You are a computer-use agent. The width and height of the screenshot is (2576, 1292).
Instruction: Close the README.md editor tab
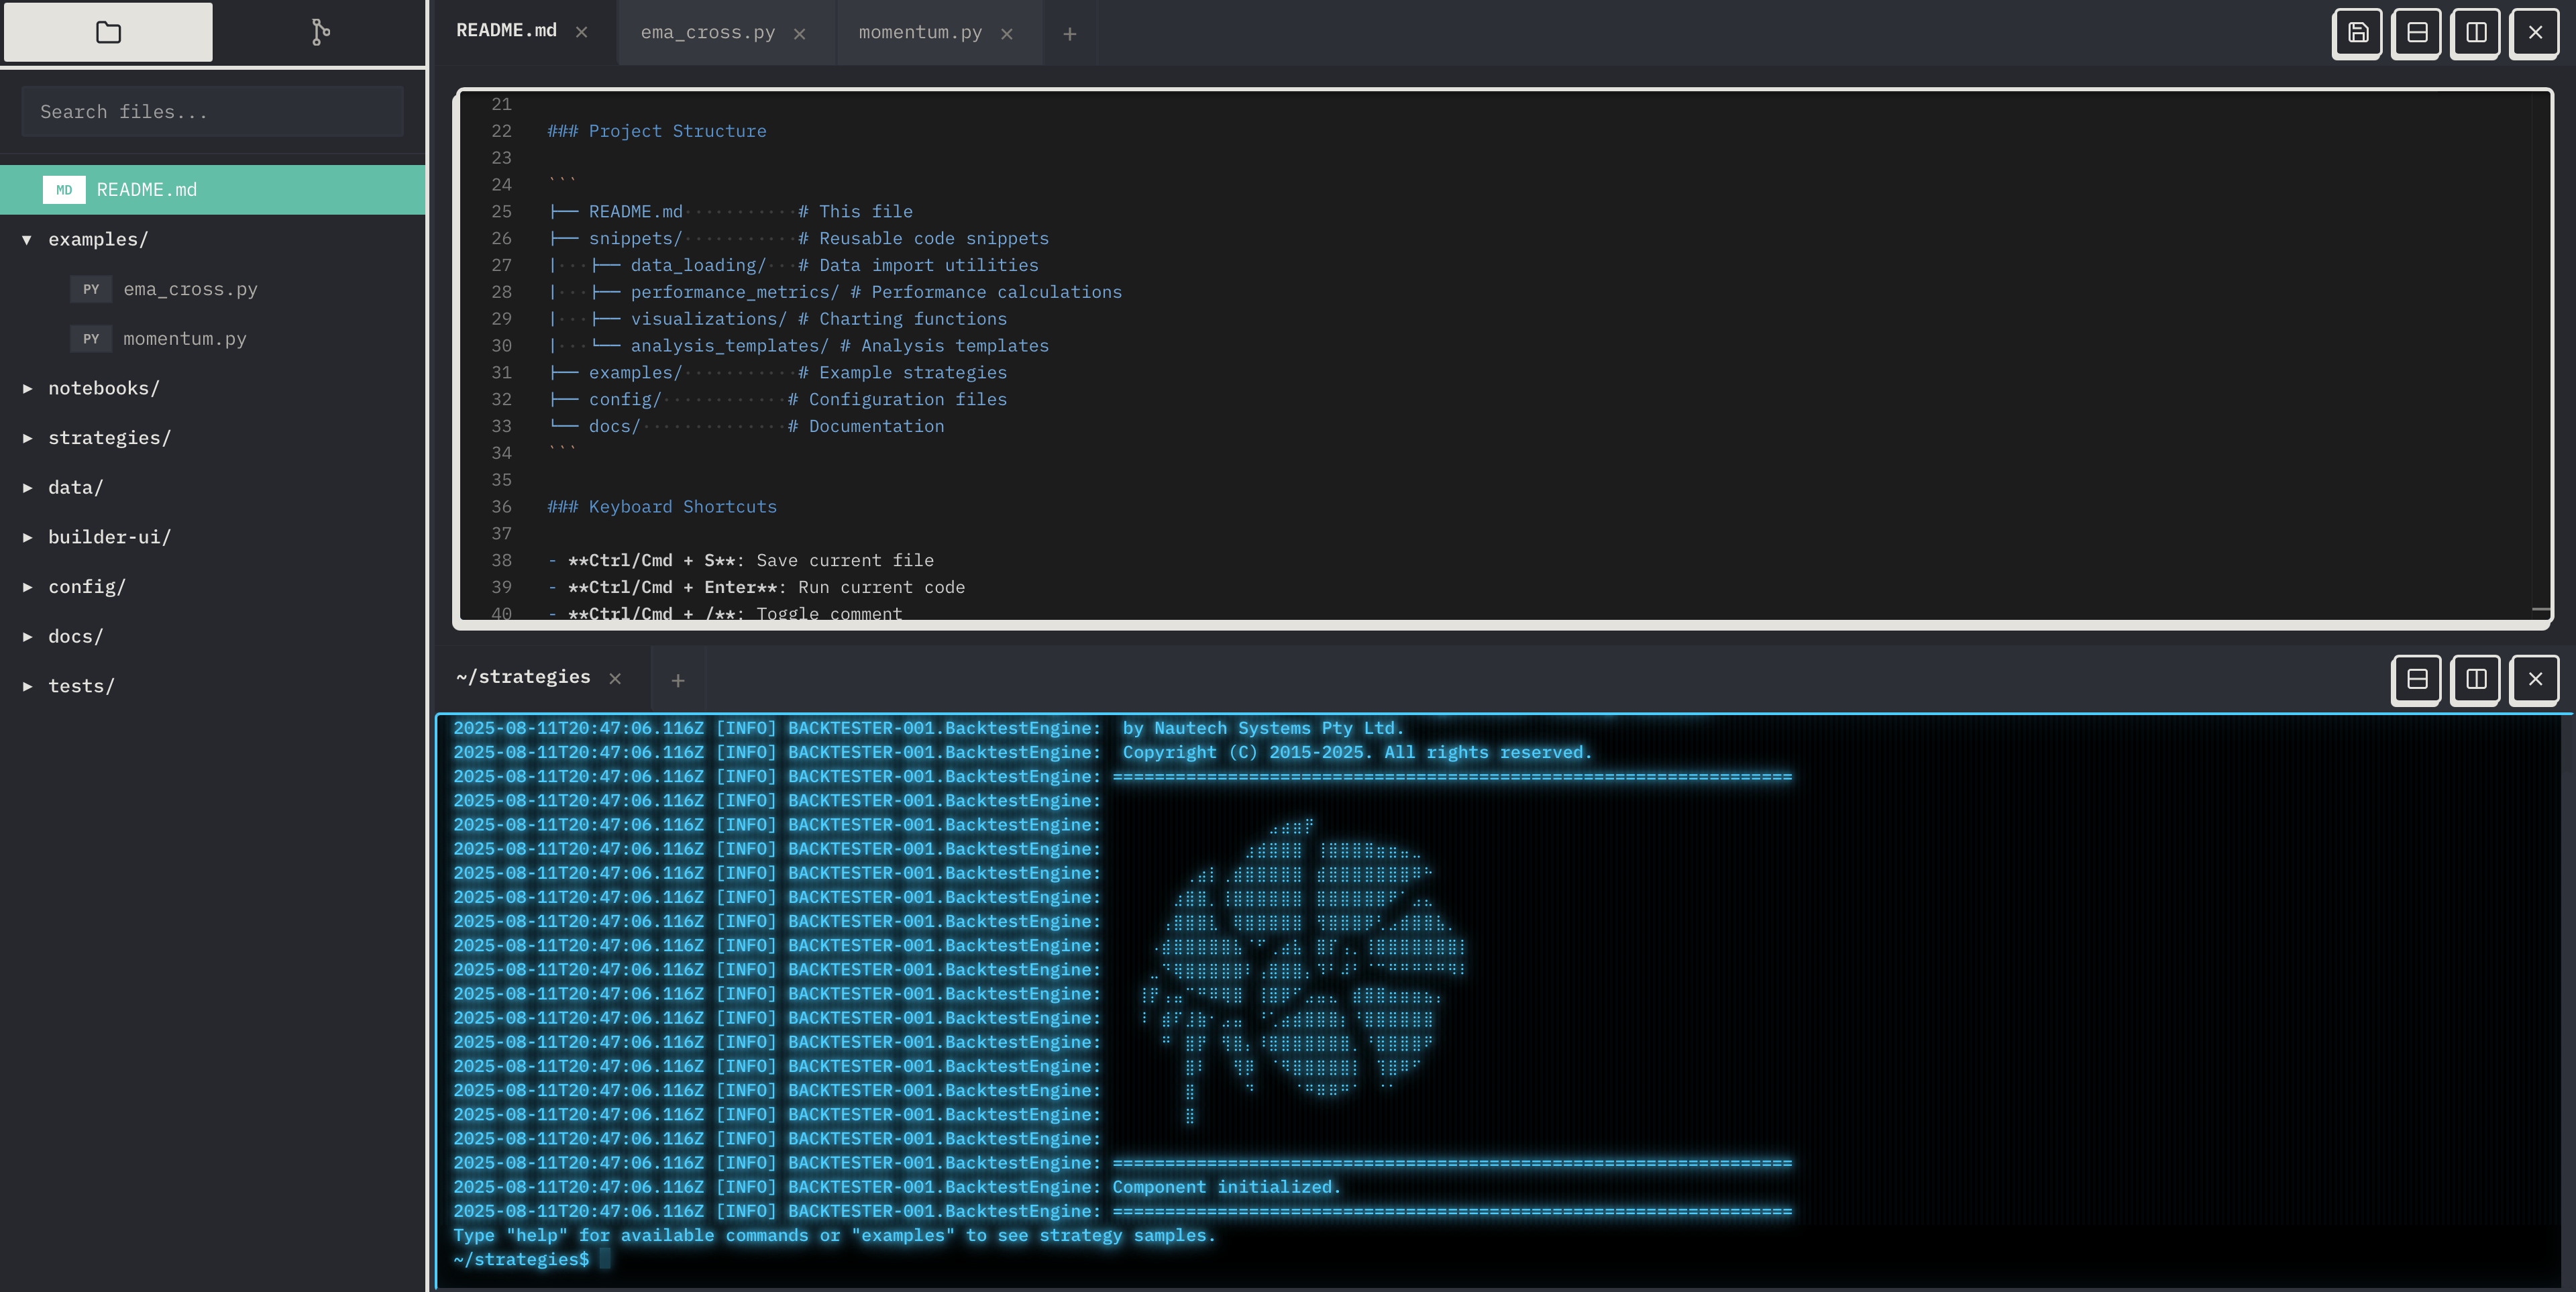point(581,33)
